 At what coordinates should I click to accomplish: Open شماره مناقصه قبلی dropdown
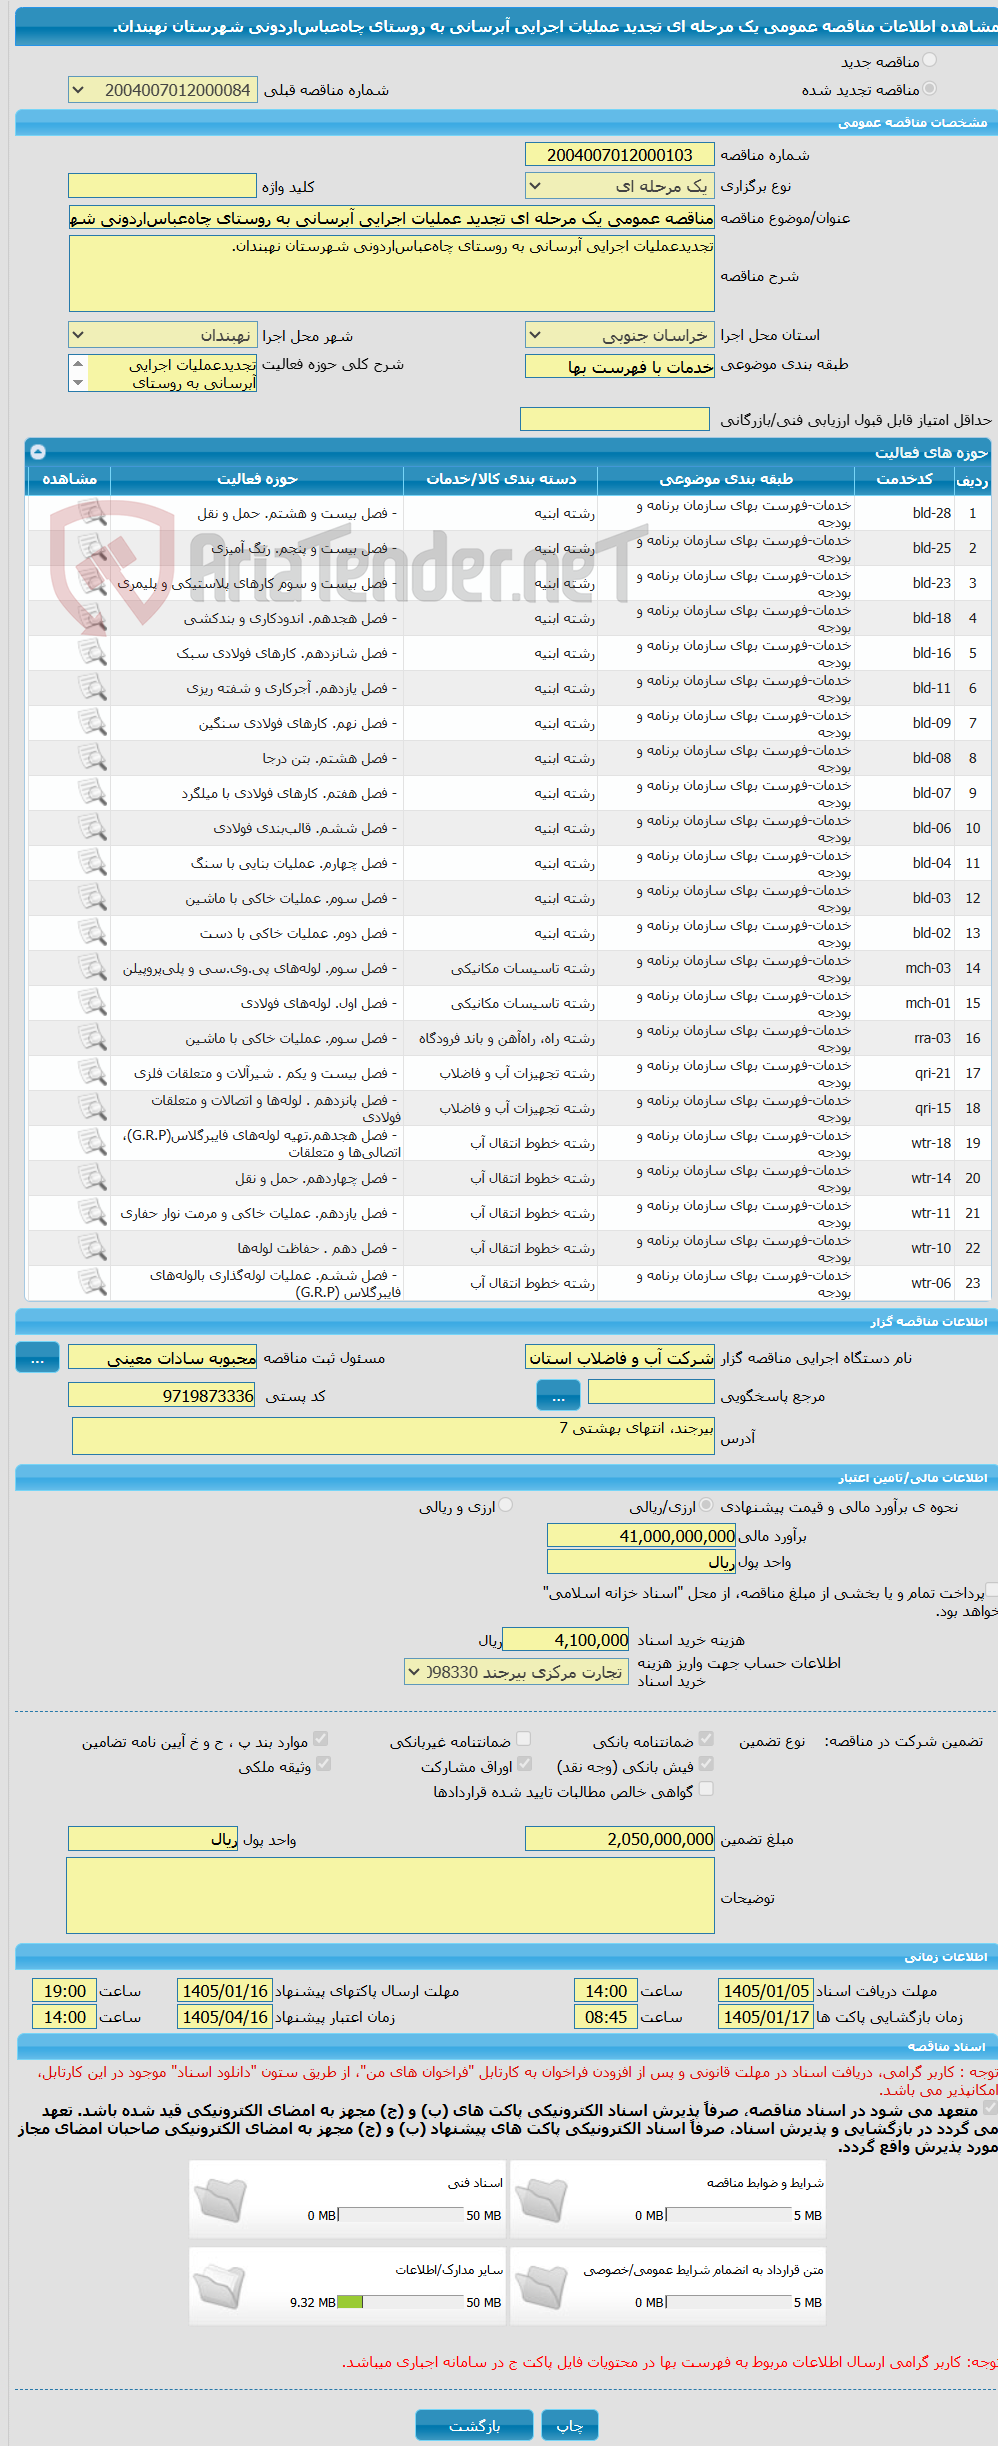coord(162,90)
